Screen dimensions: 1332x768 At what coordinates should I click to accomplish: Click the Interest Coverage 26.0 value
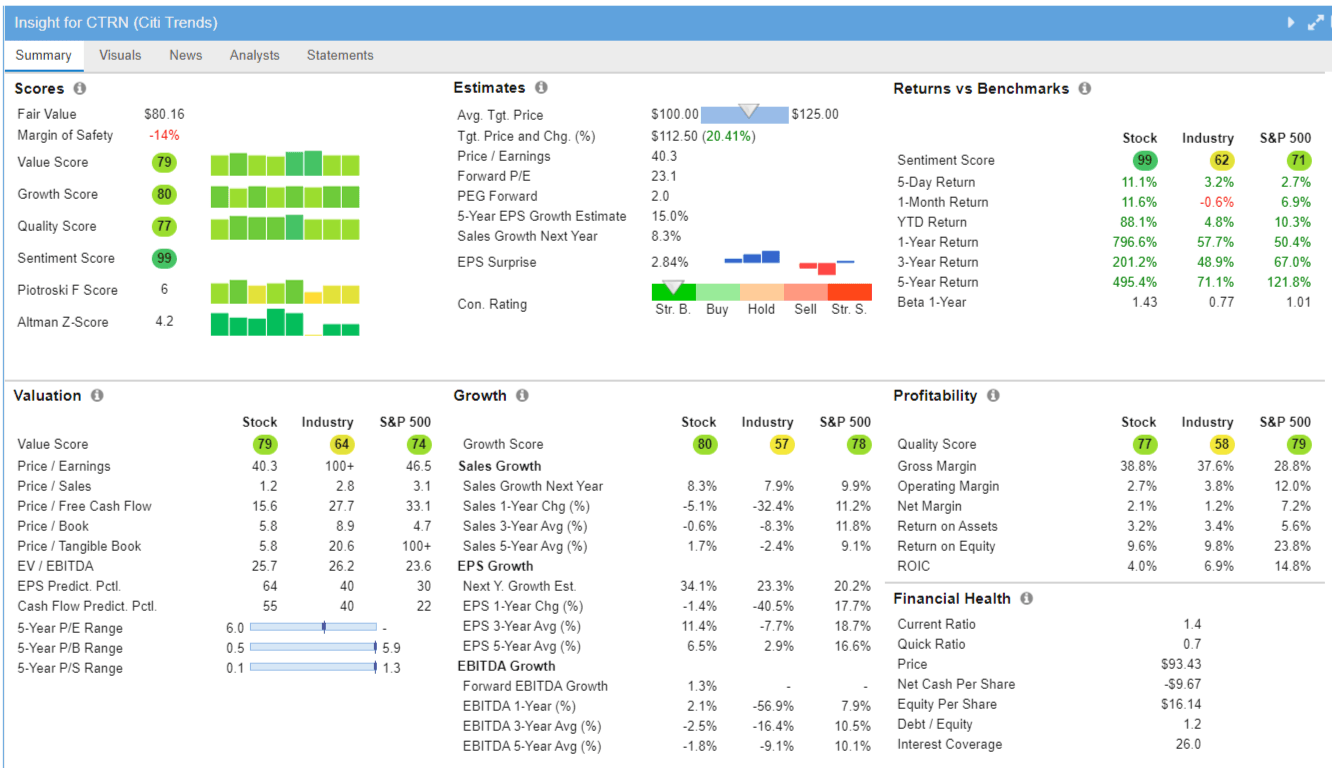(x=1189, y=744)
